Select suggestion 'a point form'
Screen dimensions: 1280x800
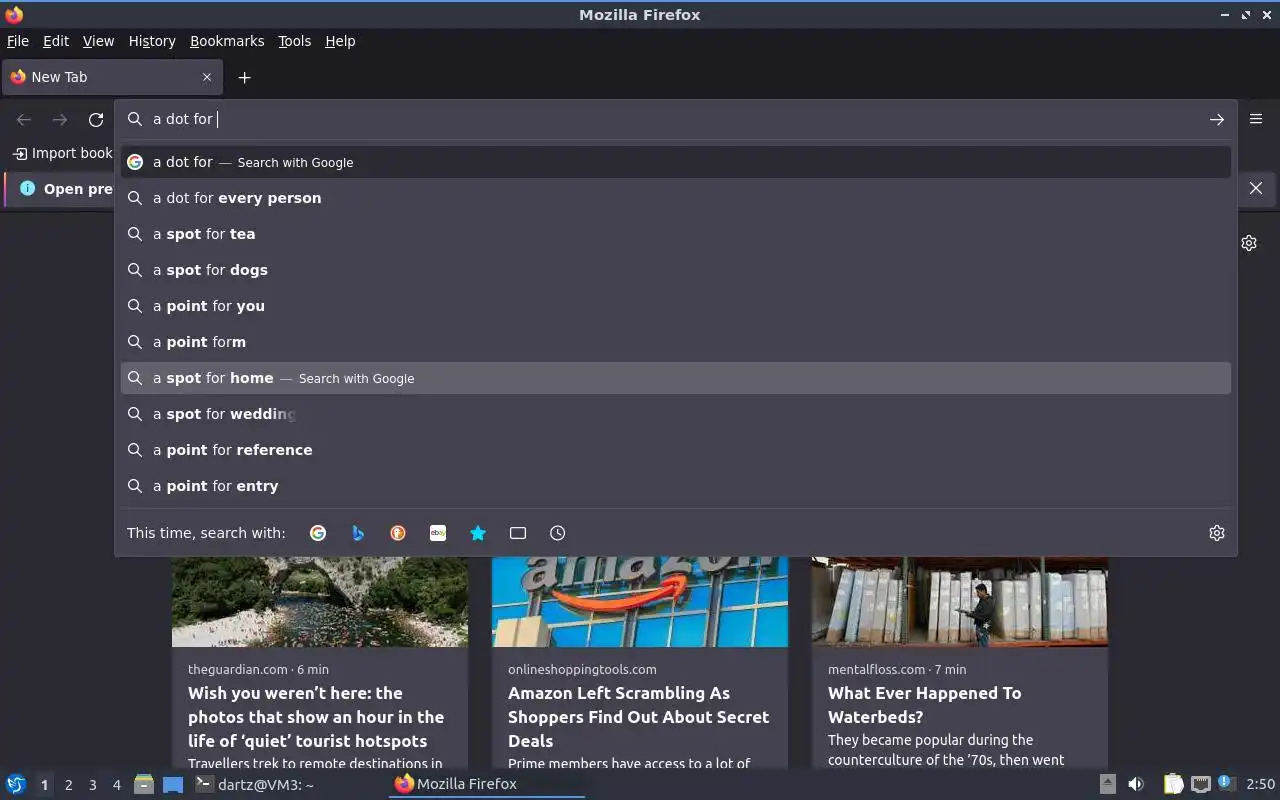point(676,342)
